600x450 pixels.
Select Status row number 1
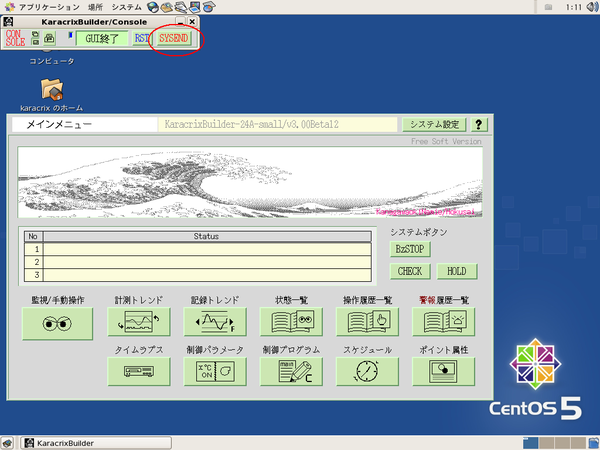(x=197, y=249)
